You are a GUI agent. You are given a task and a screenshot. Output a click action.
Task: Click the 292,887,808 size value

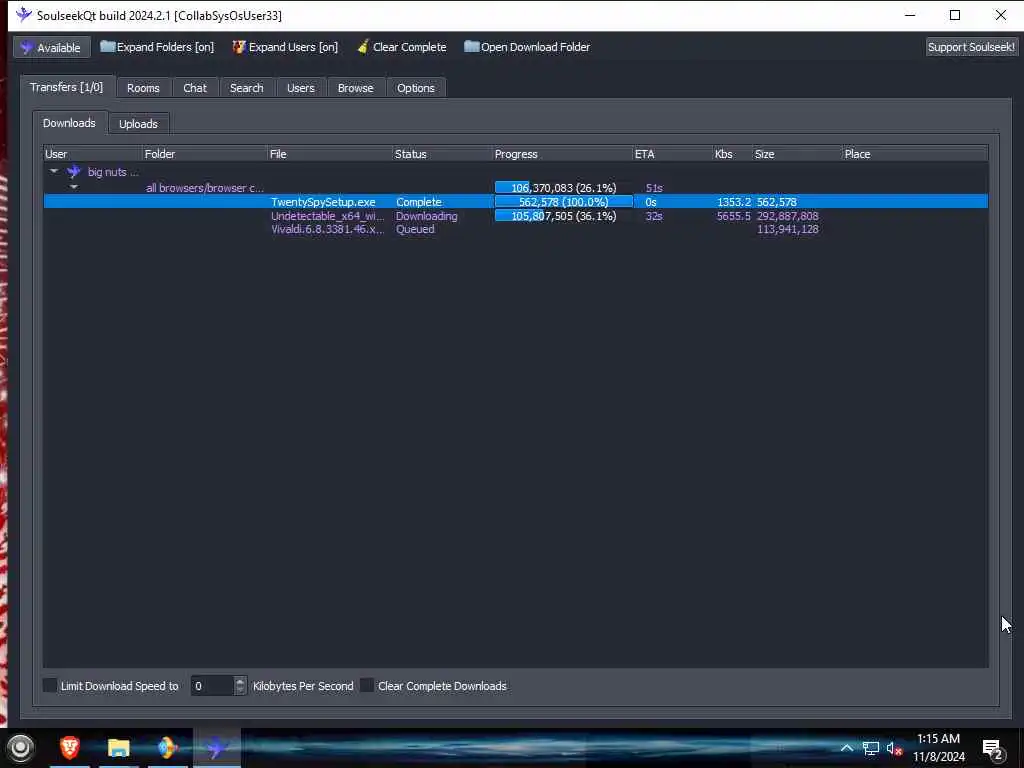787,216
